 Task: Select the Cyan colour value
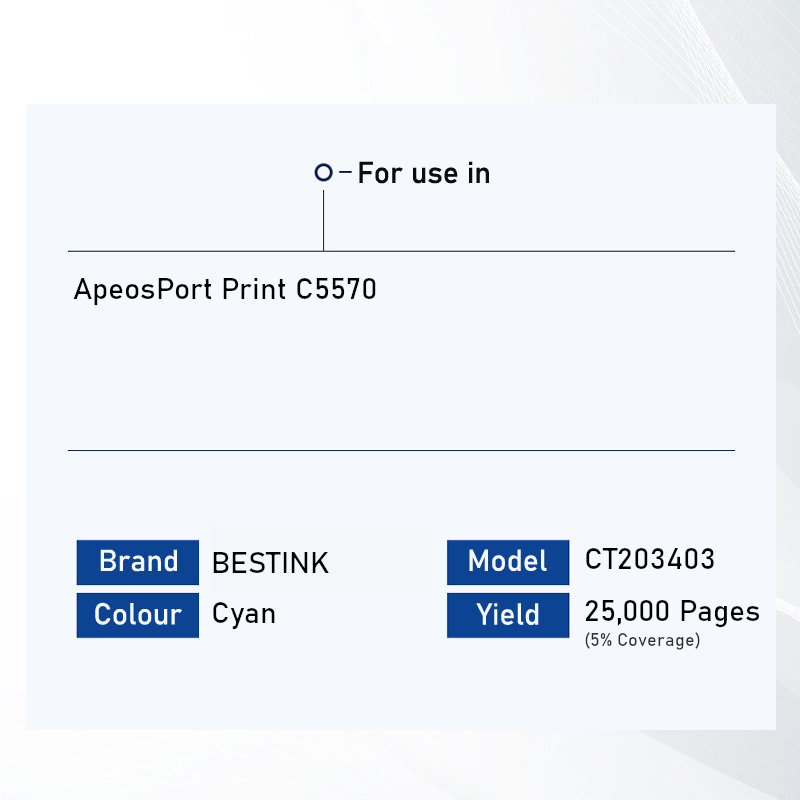coord(244,613)
